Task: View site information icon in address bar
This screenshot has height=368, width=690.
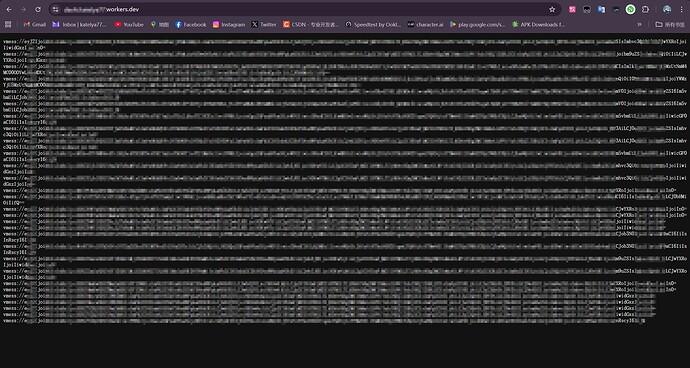Action: tap(55, 9)
